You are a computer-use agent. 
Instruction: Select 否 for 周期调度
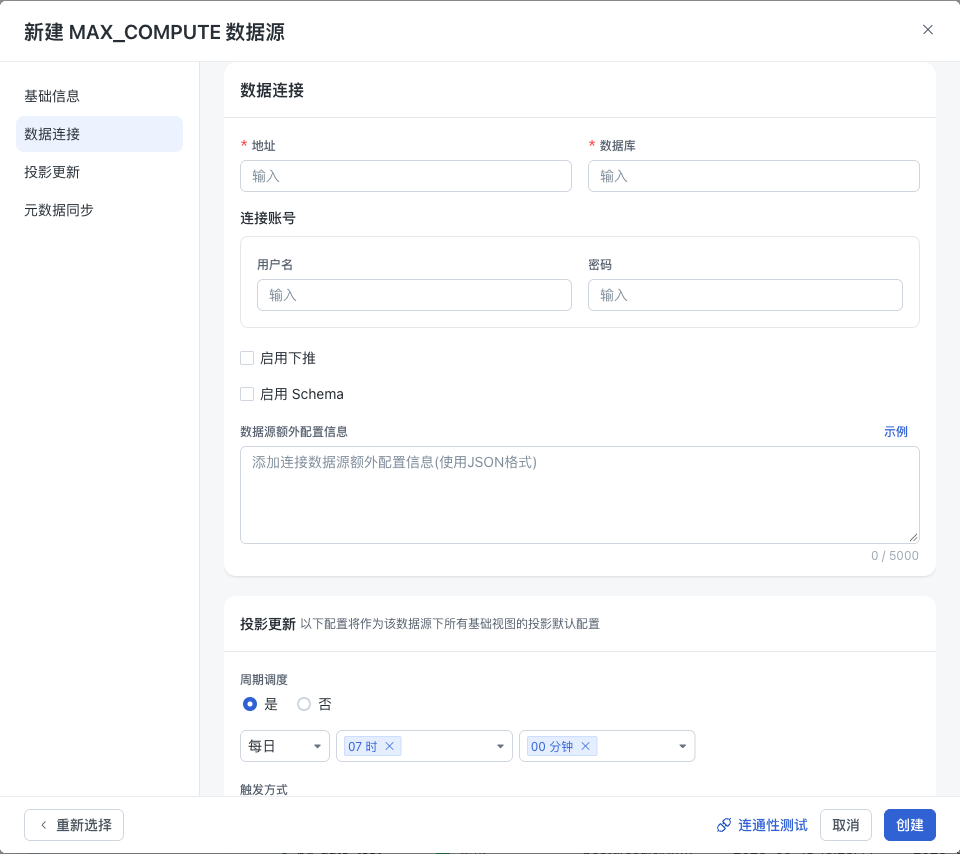coord(304,704)
